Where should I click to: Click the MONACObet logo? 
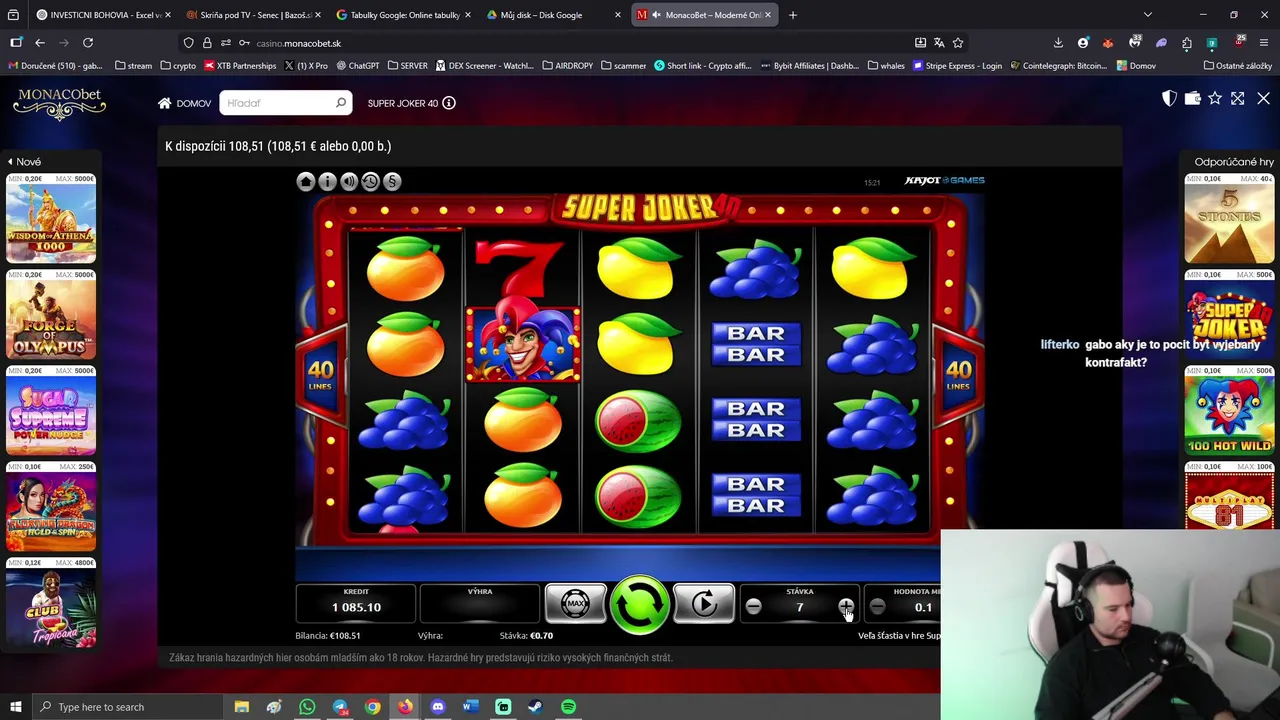59,103
